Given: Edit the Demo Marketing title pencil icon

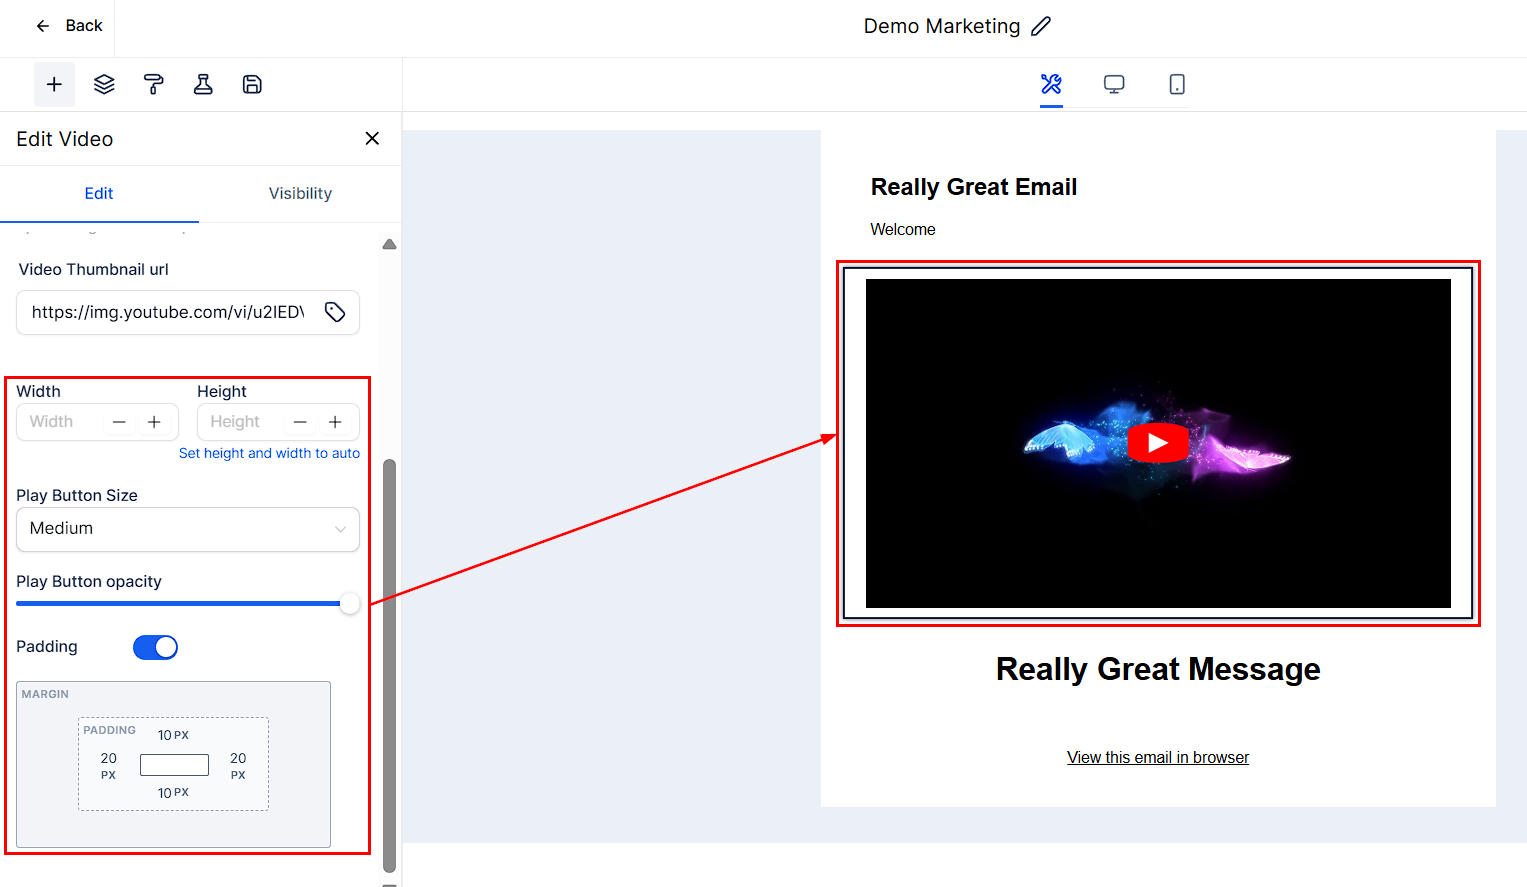Looking at the screenshot, I should click(1041, 27).
